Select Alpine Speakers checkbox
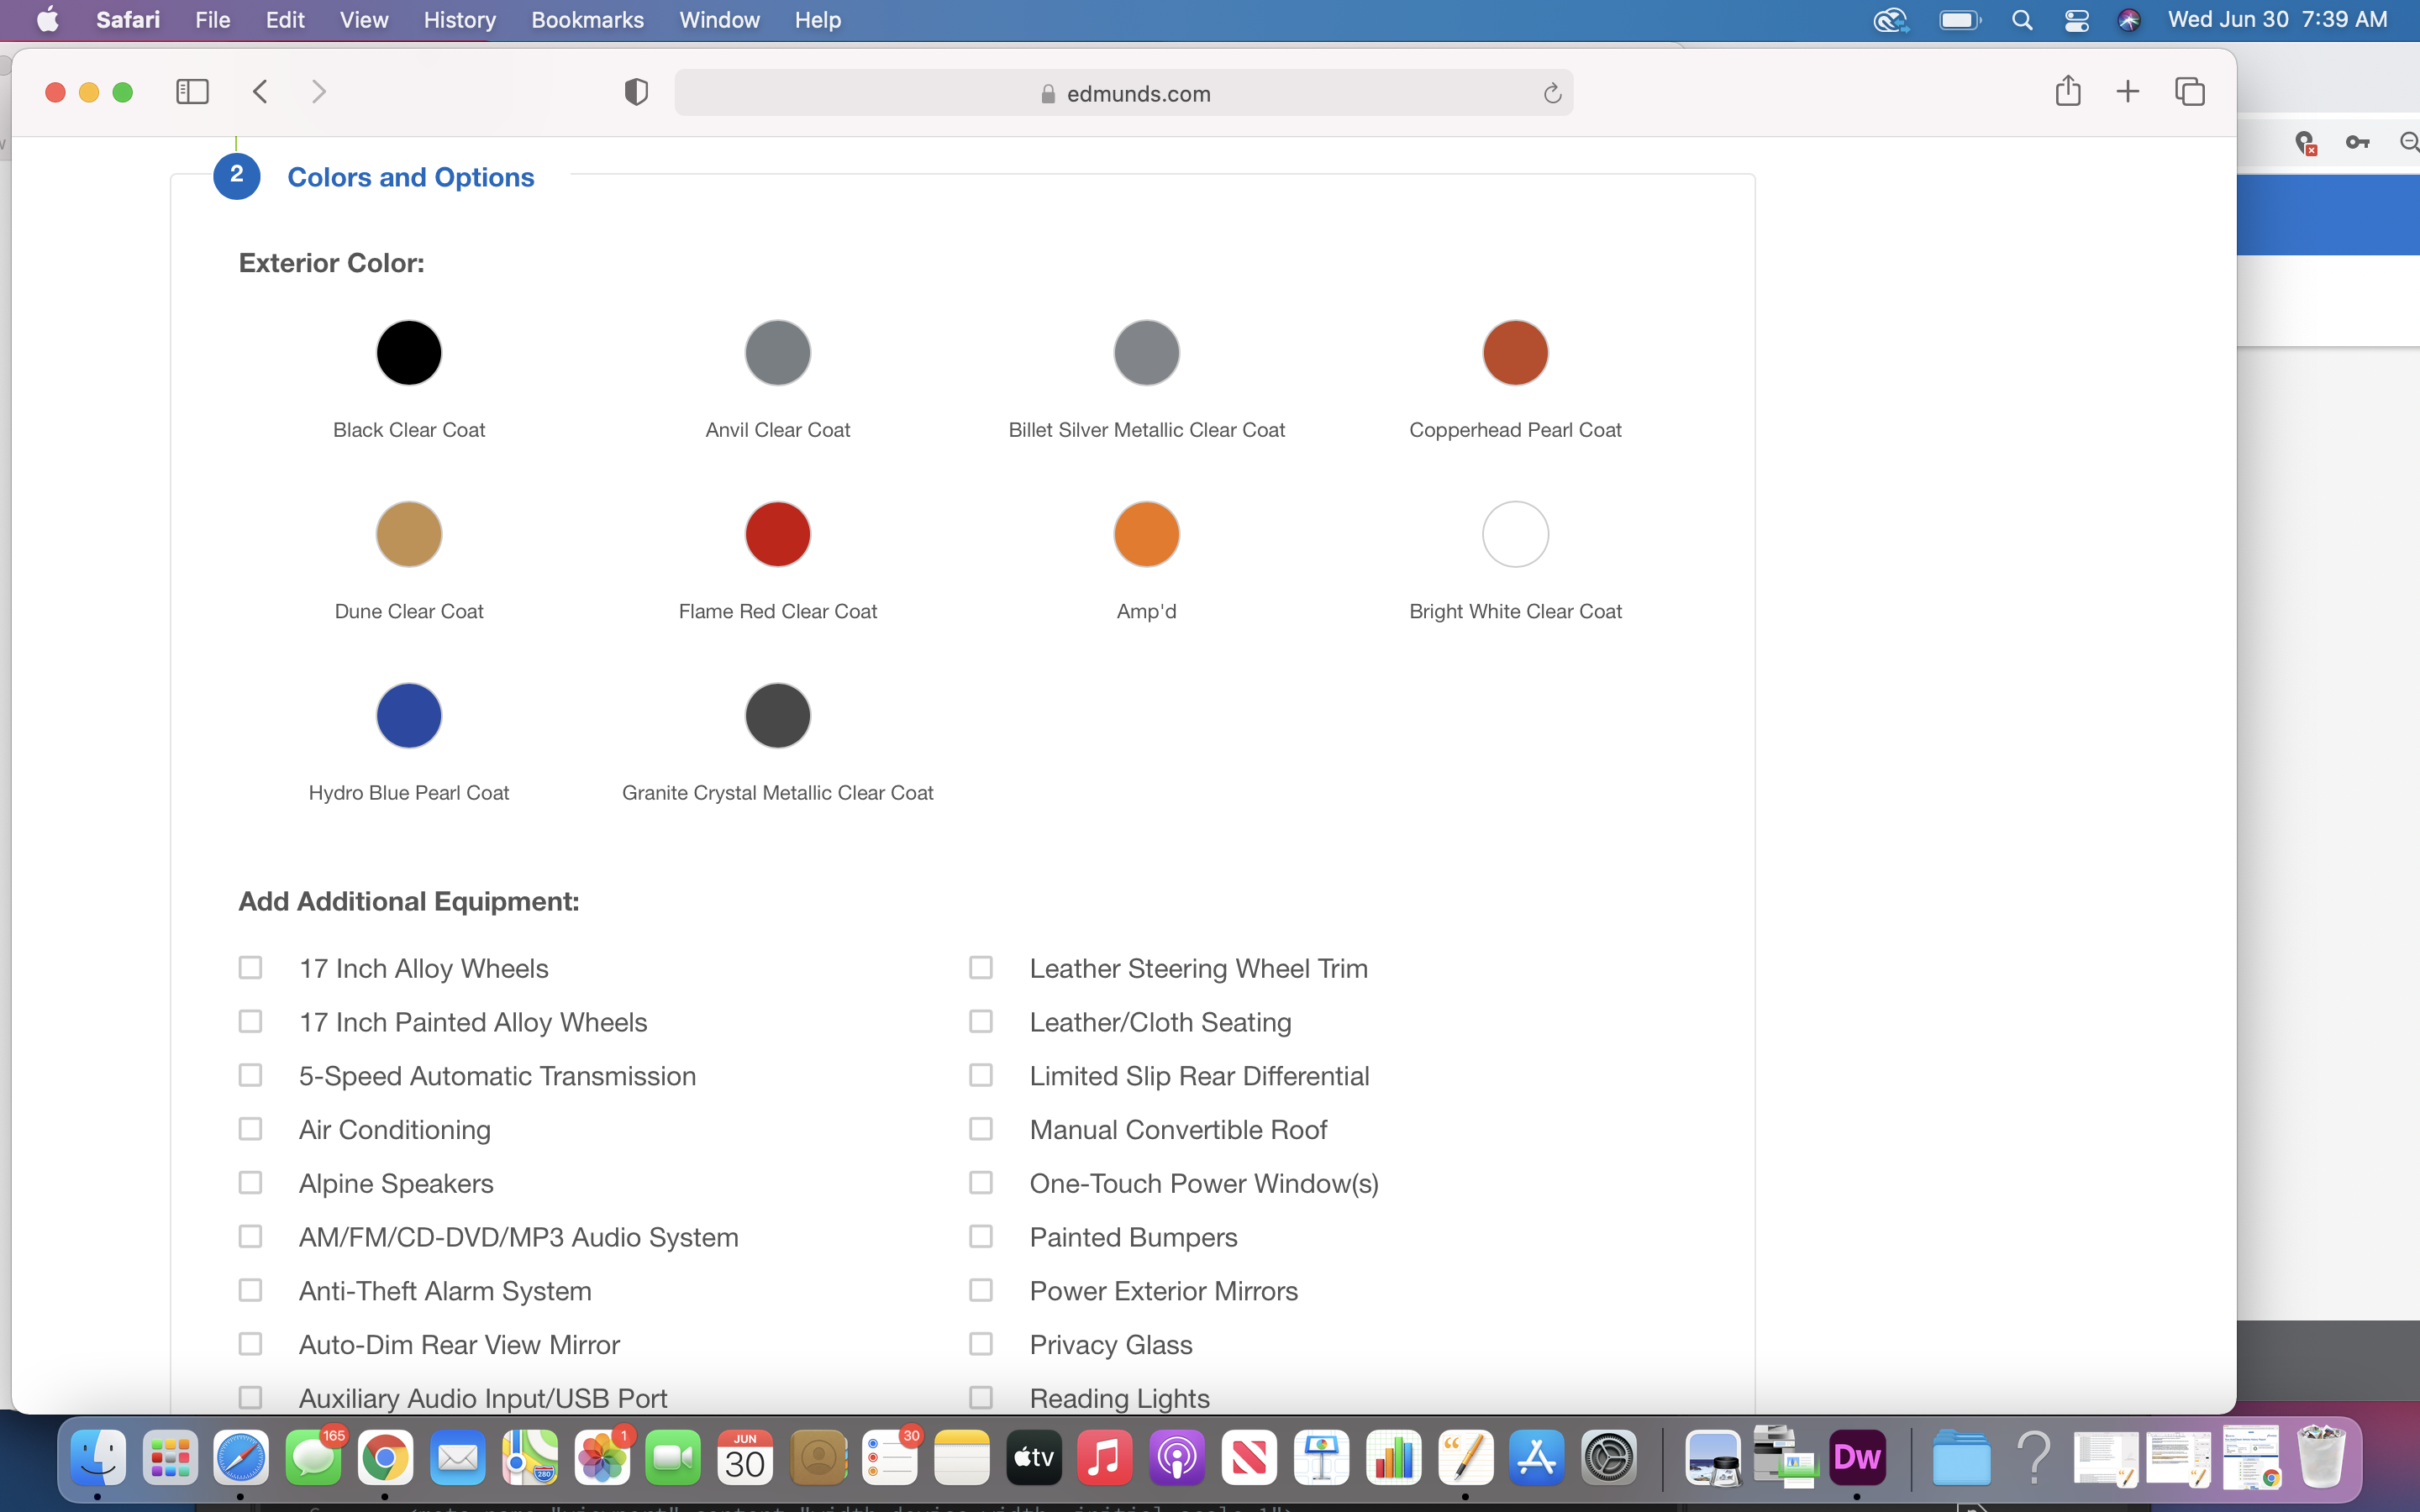This screenshot has width=2420, height=1512. click(x=250, y=1183)
